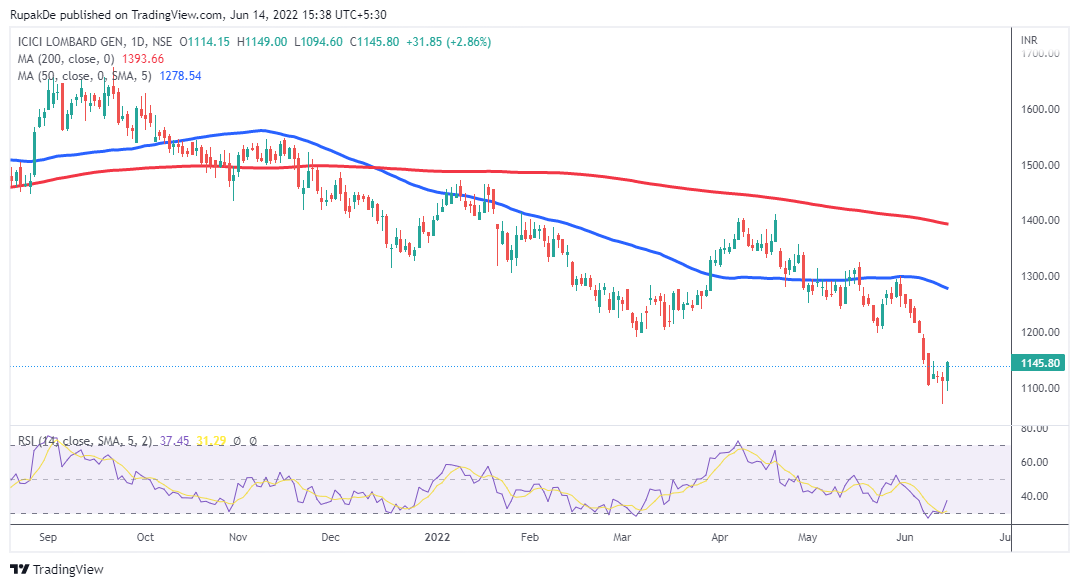Image resolution: width=1079 pixels, height=587 pixels.
Task: Click the low value L1094.60 in header
Action: tap(319, 42)
